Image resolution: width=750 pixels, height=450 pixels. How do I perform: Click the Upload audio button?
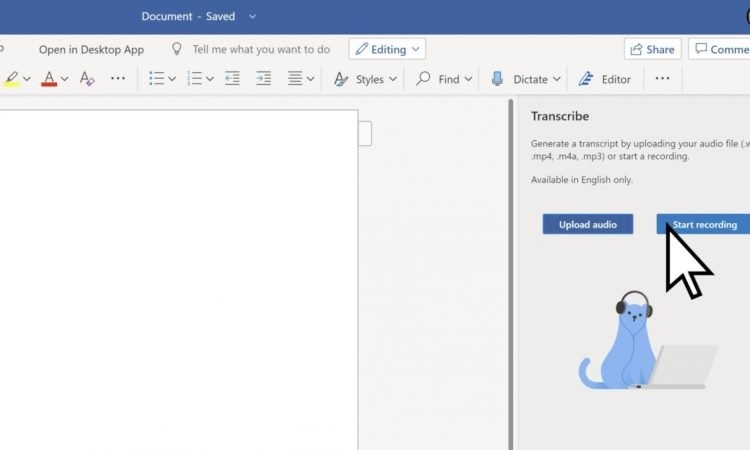pyautogui.click(x=588, y=224)
